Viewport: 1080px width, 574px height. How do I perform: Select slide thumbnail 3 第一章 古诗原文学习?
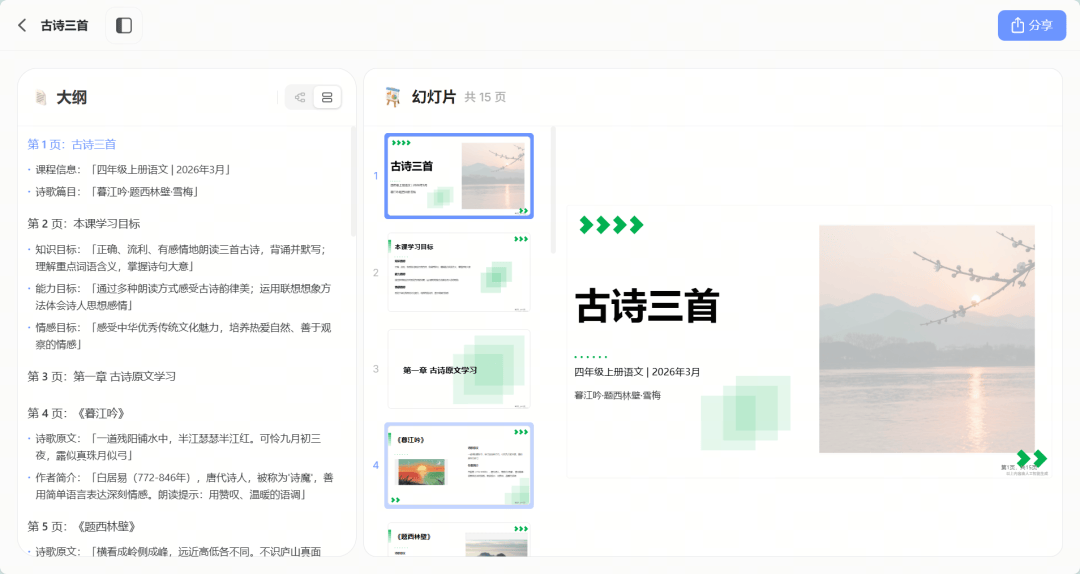pyautogui.click(x=459, y=369)
